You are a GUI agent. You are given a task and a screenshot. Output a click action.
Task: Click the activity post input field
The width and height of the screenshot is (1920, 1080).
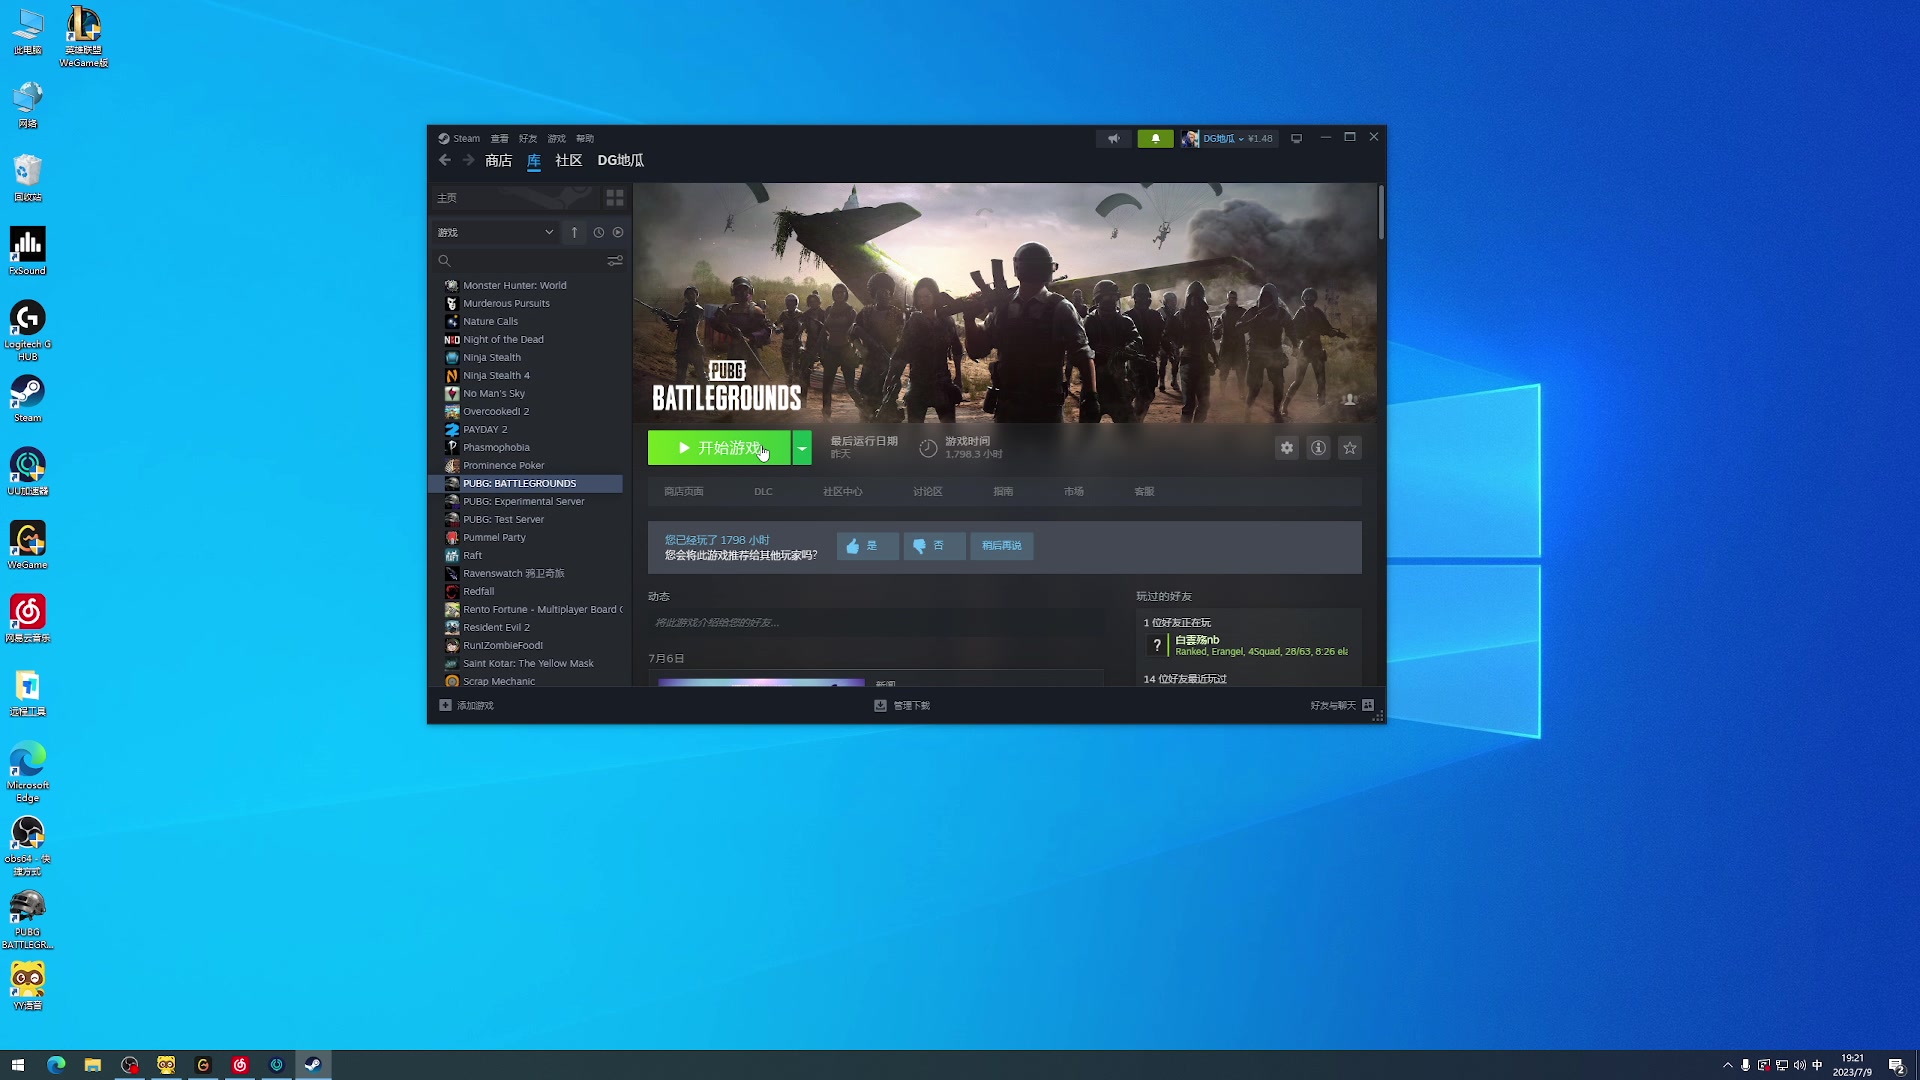[x=876, y=623]
